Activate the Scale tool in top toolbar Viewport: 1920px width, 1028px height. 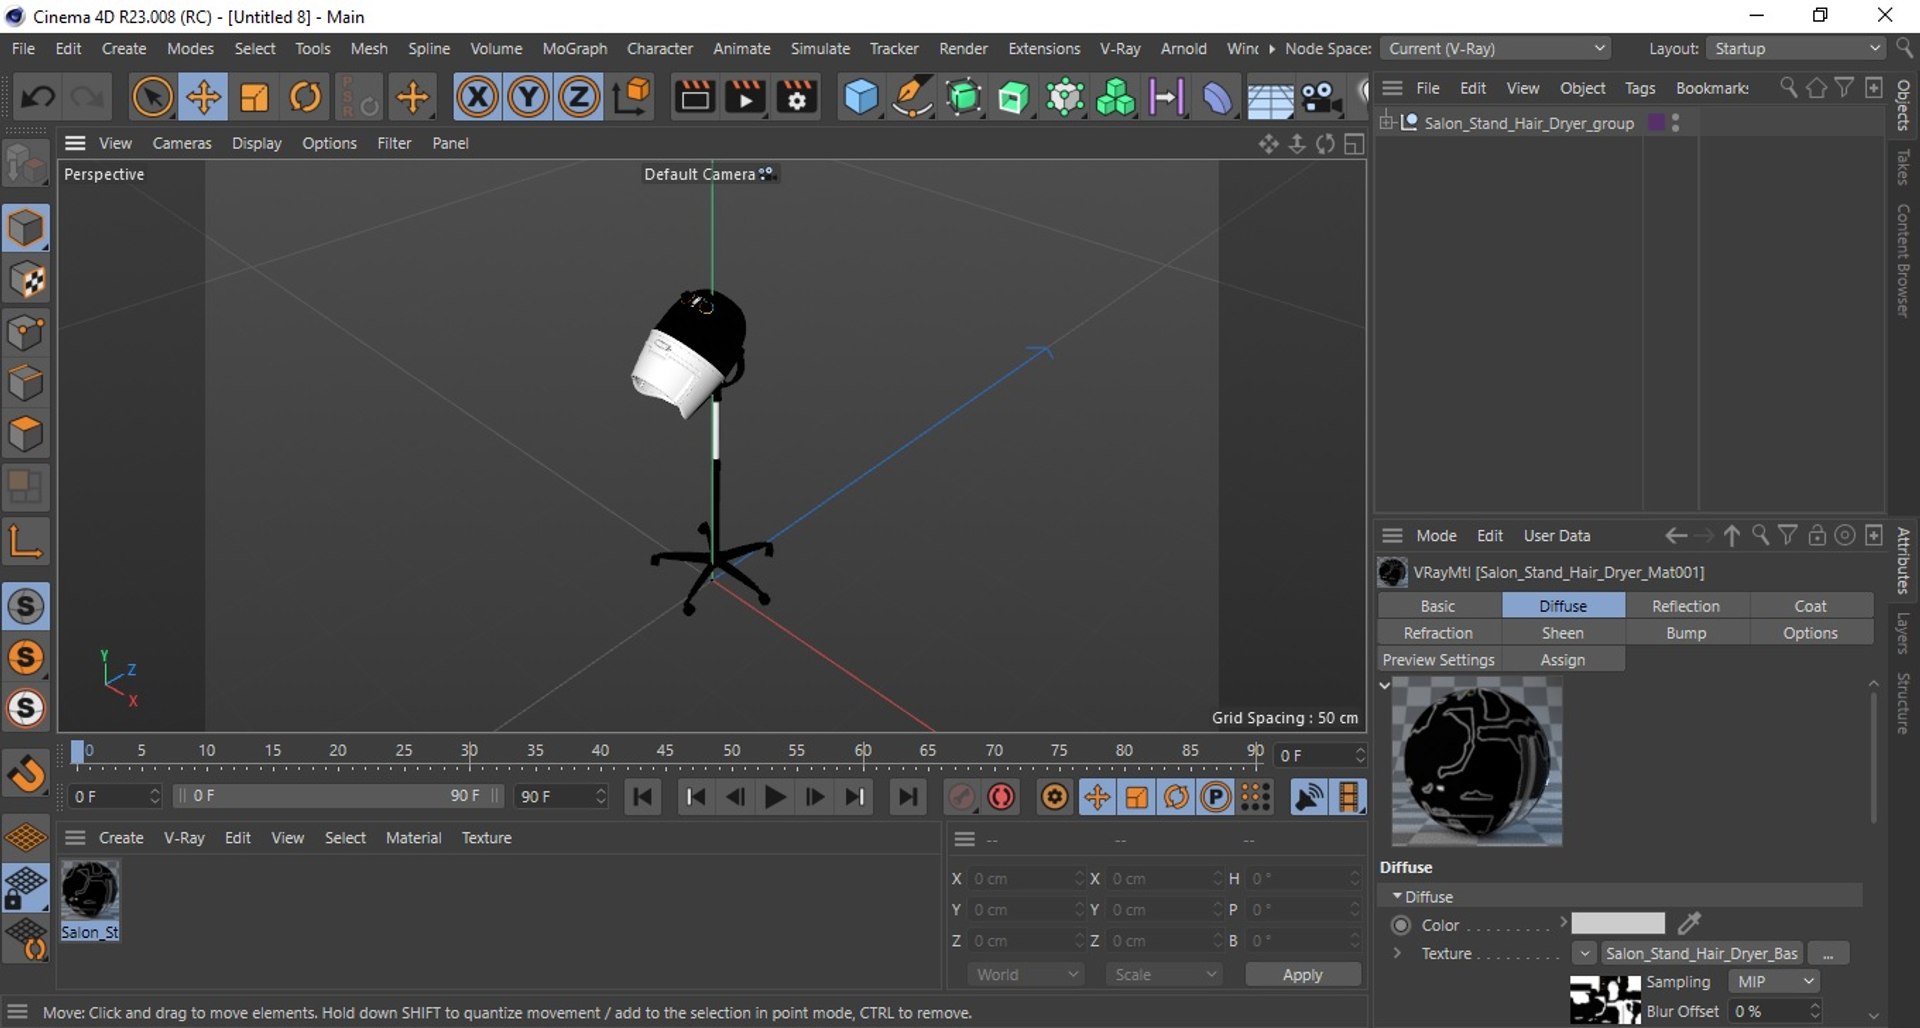tap(254, 98)
